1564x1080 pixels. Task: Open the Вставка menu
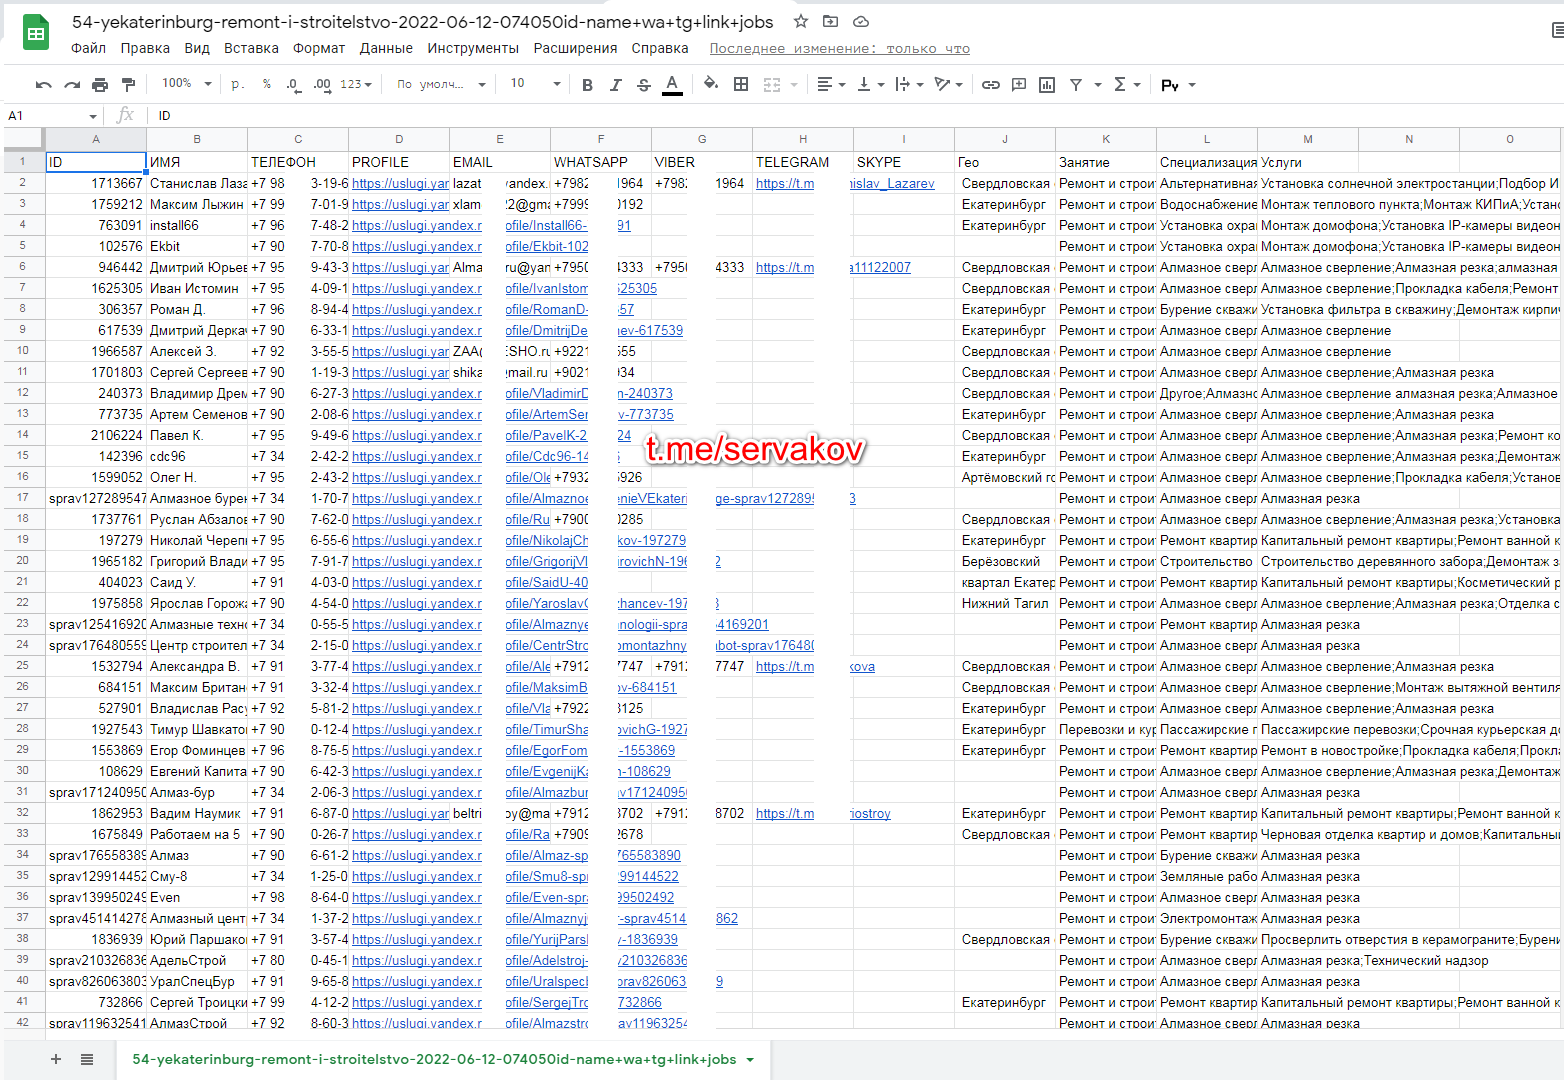pyautogui.click(x=251, y=48)
